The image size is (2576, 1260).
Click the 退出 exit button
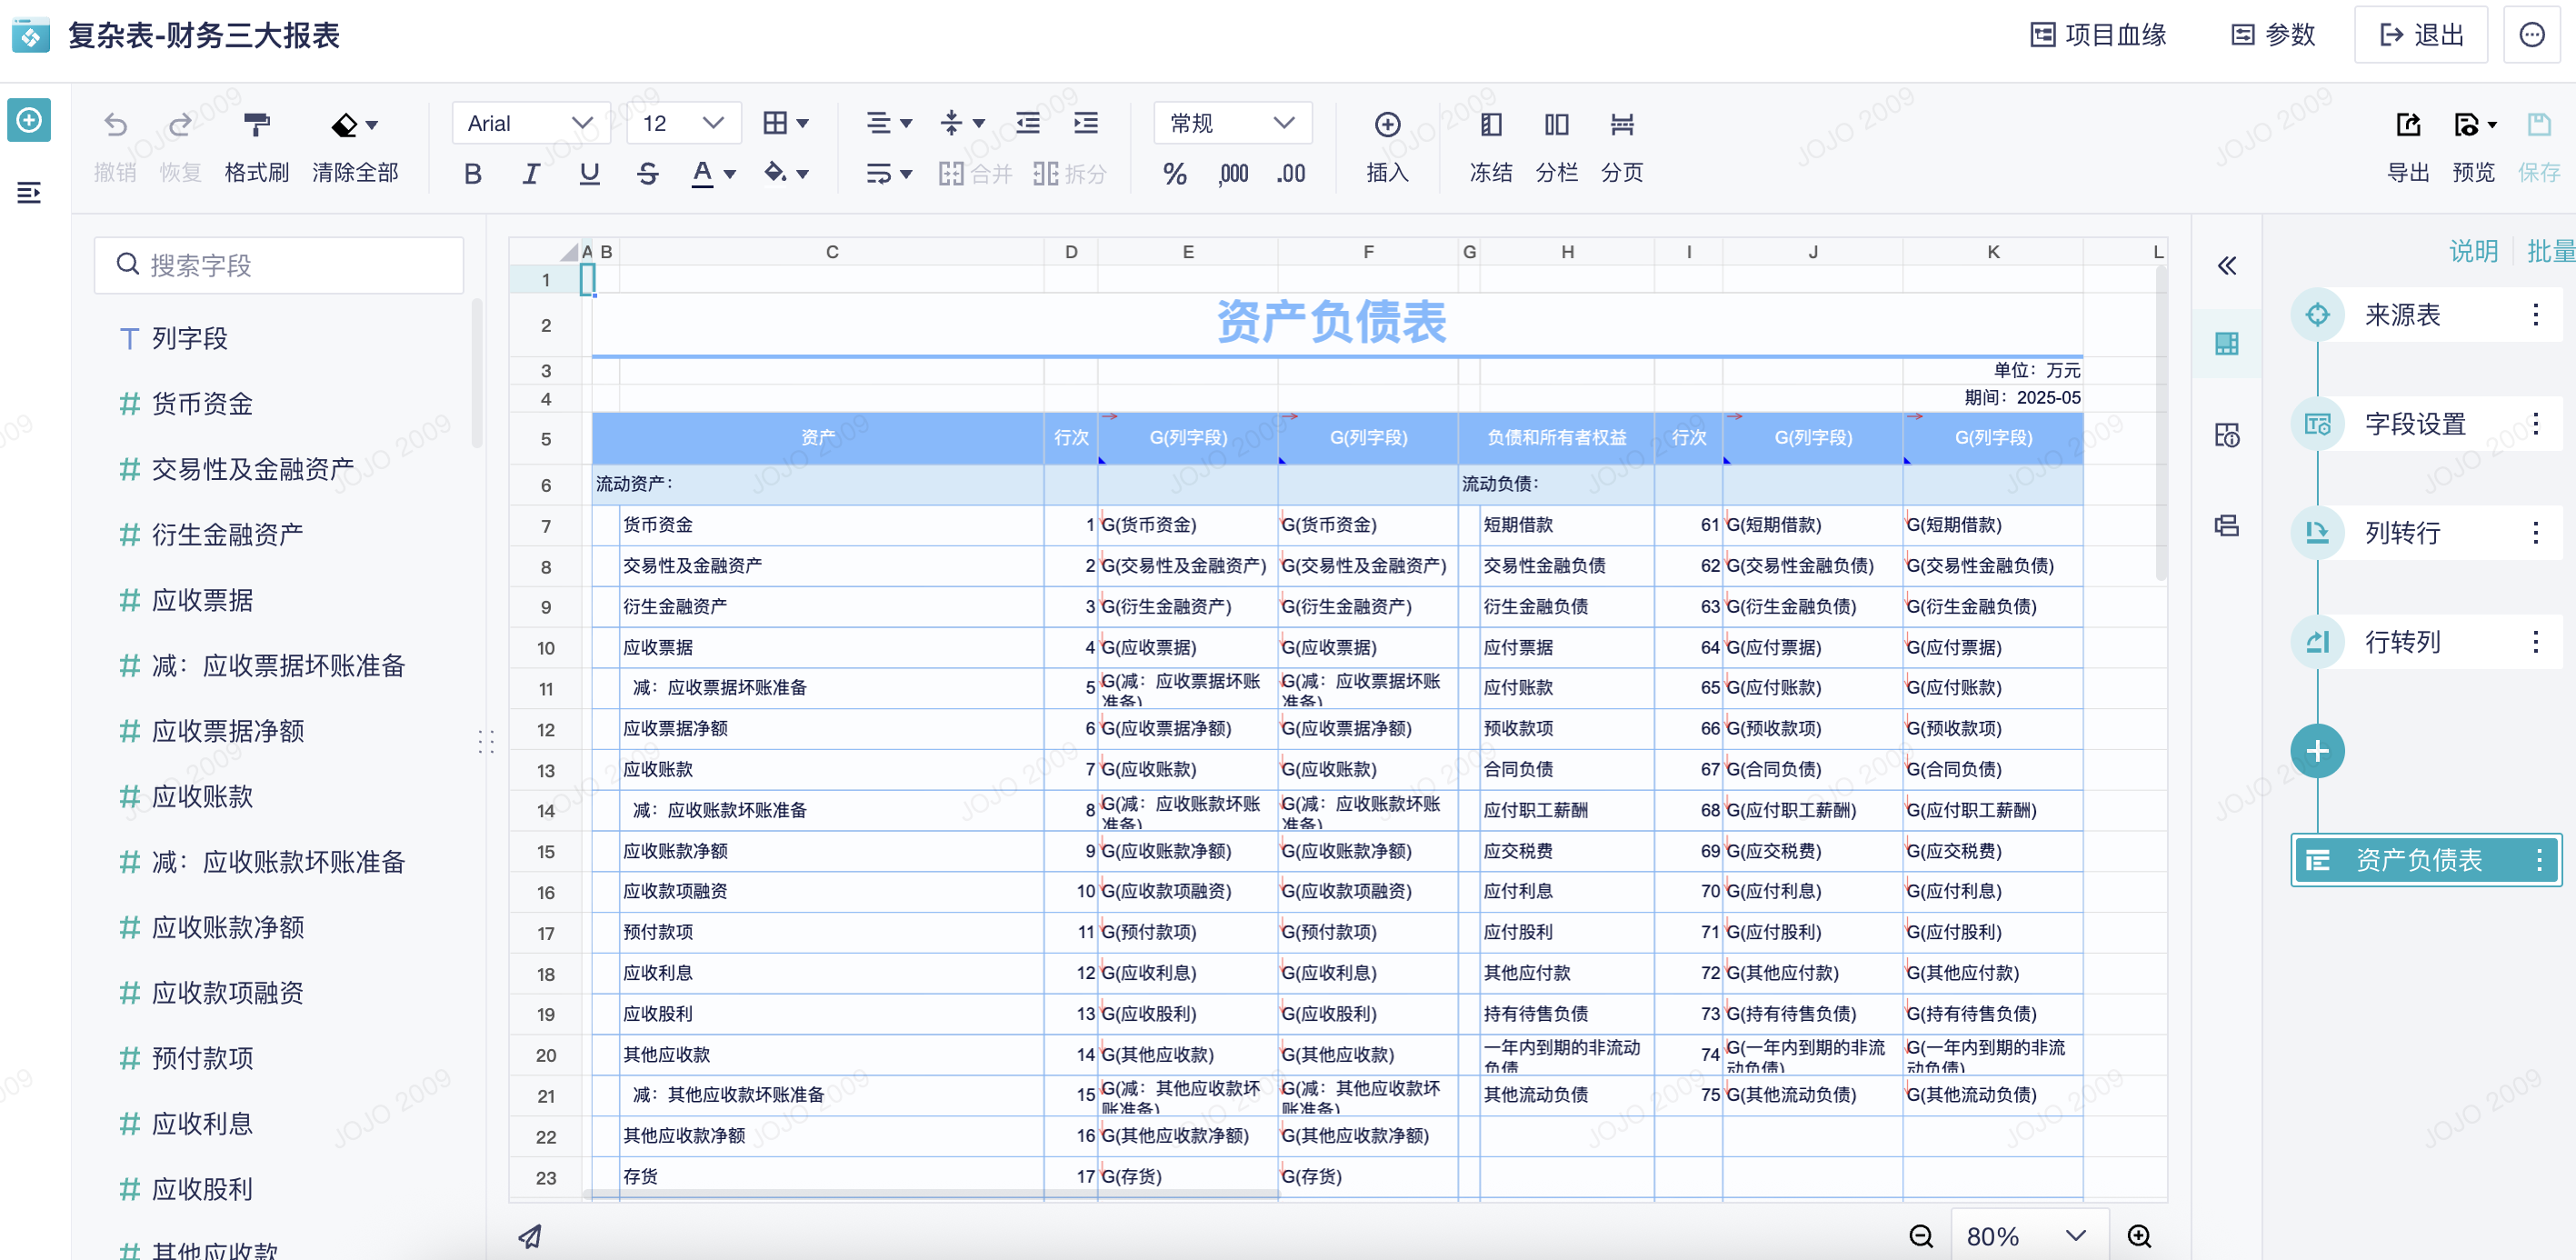(x=2420, y=35)
